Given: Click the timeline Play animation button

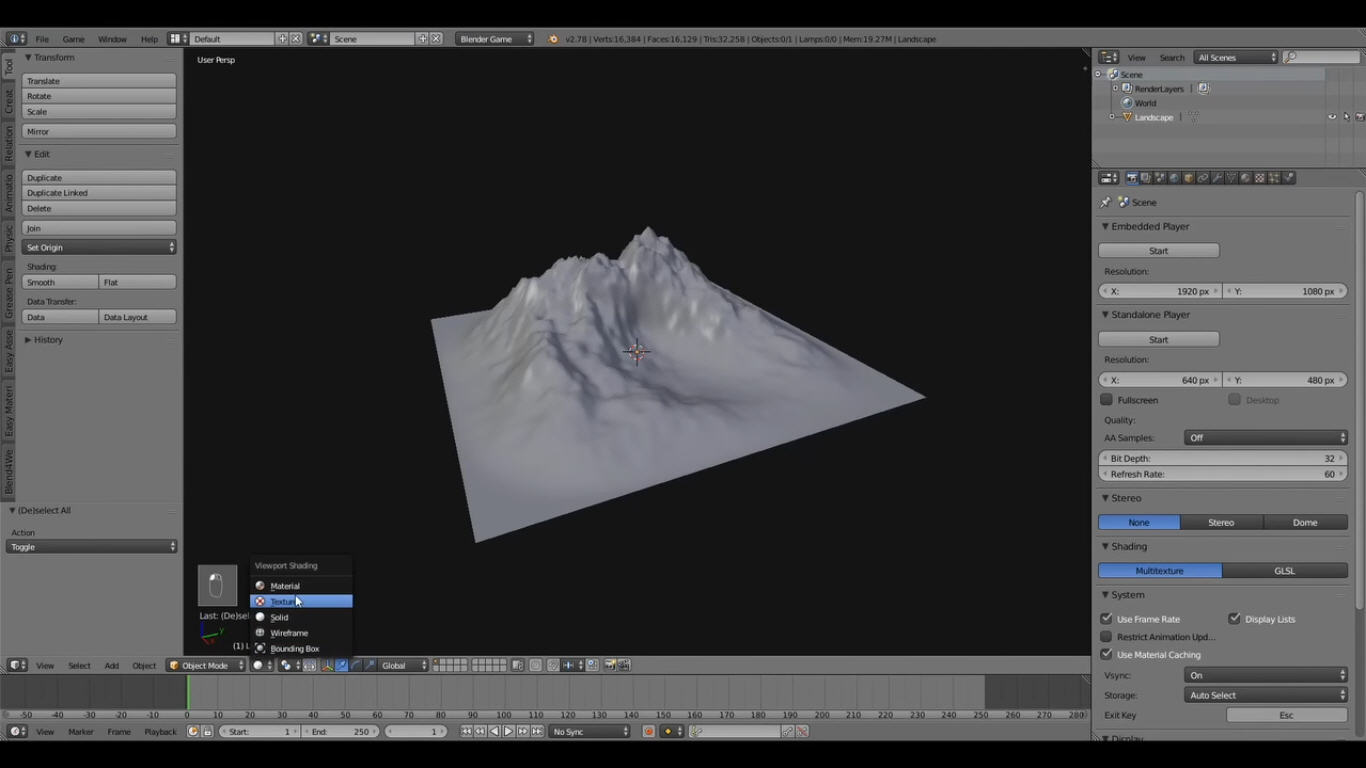Looking at the screenshot, I should click(508, 732).
